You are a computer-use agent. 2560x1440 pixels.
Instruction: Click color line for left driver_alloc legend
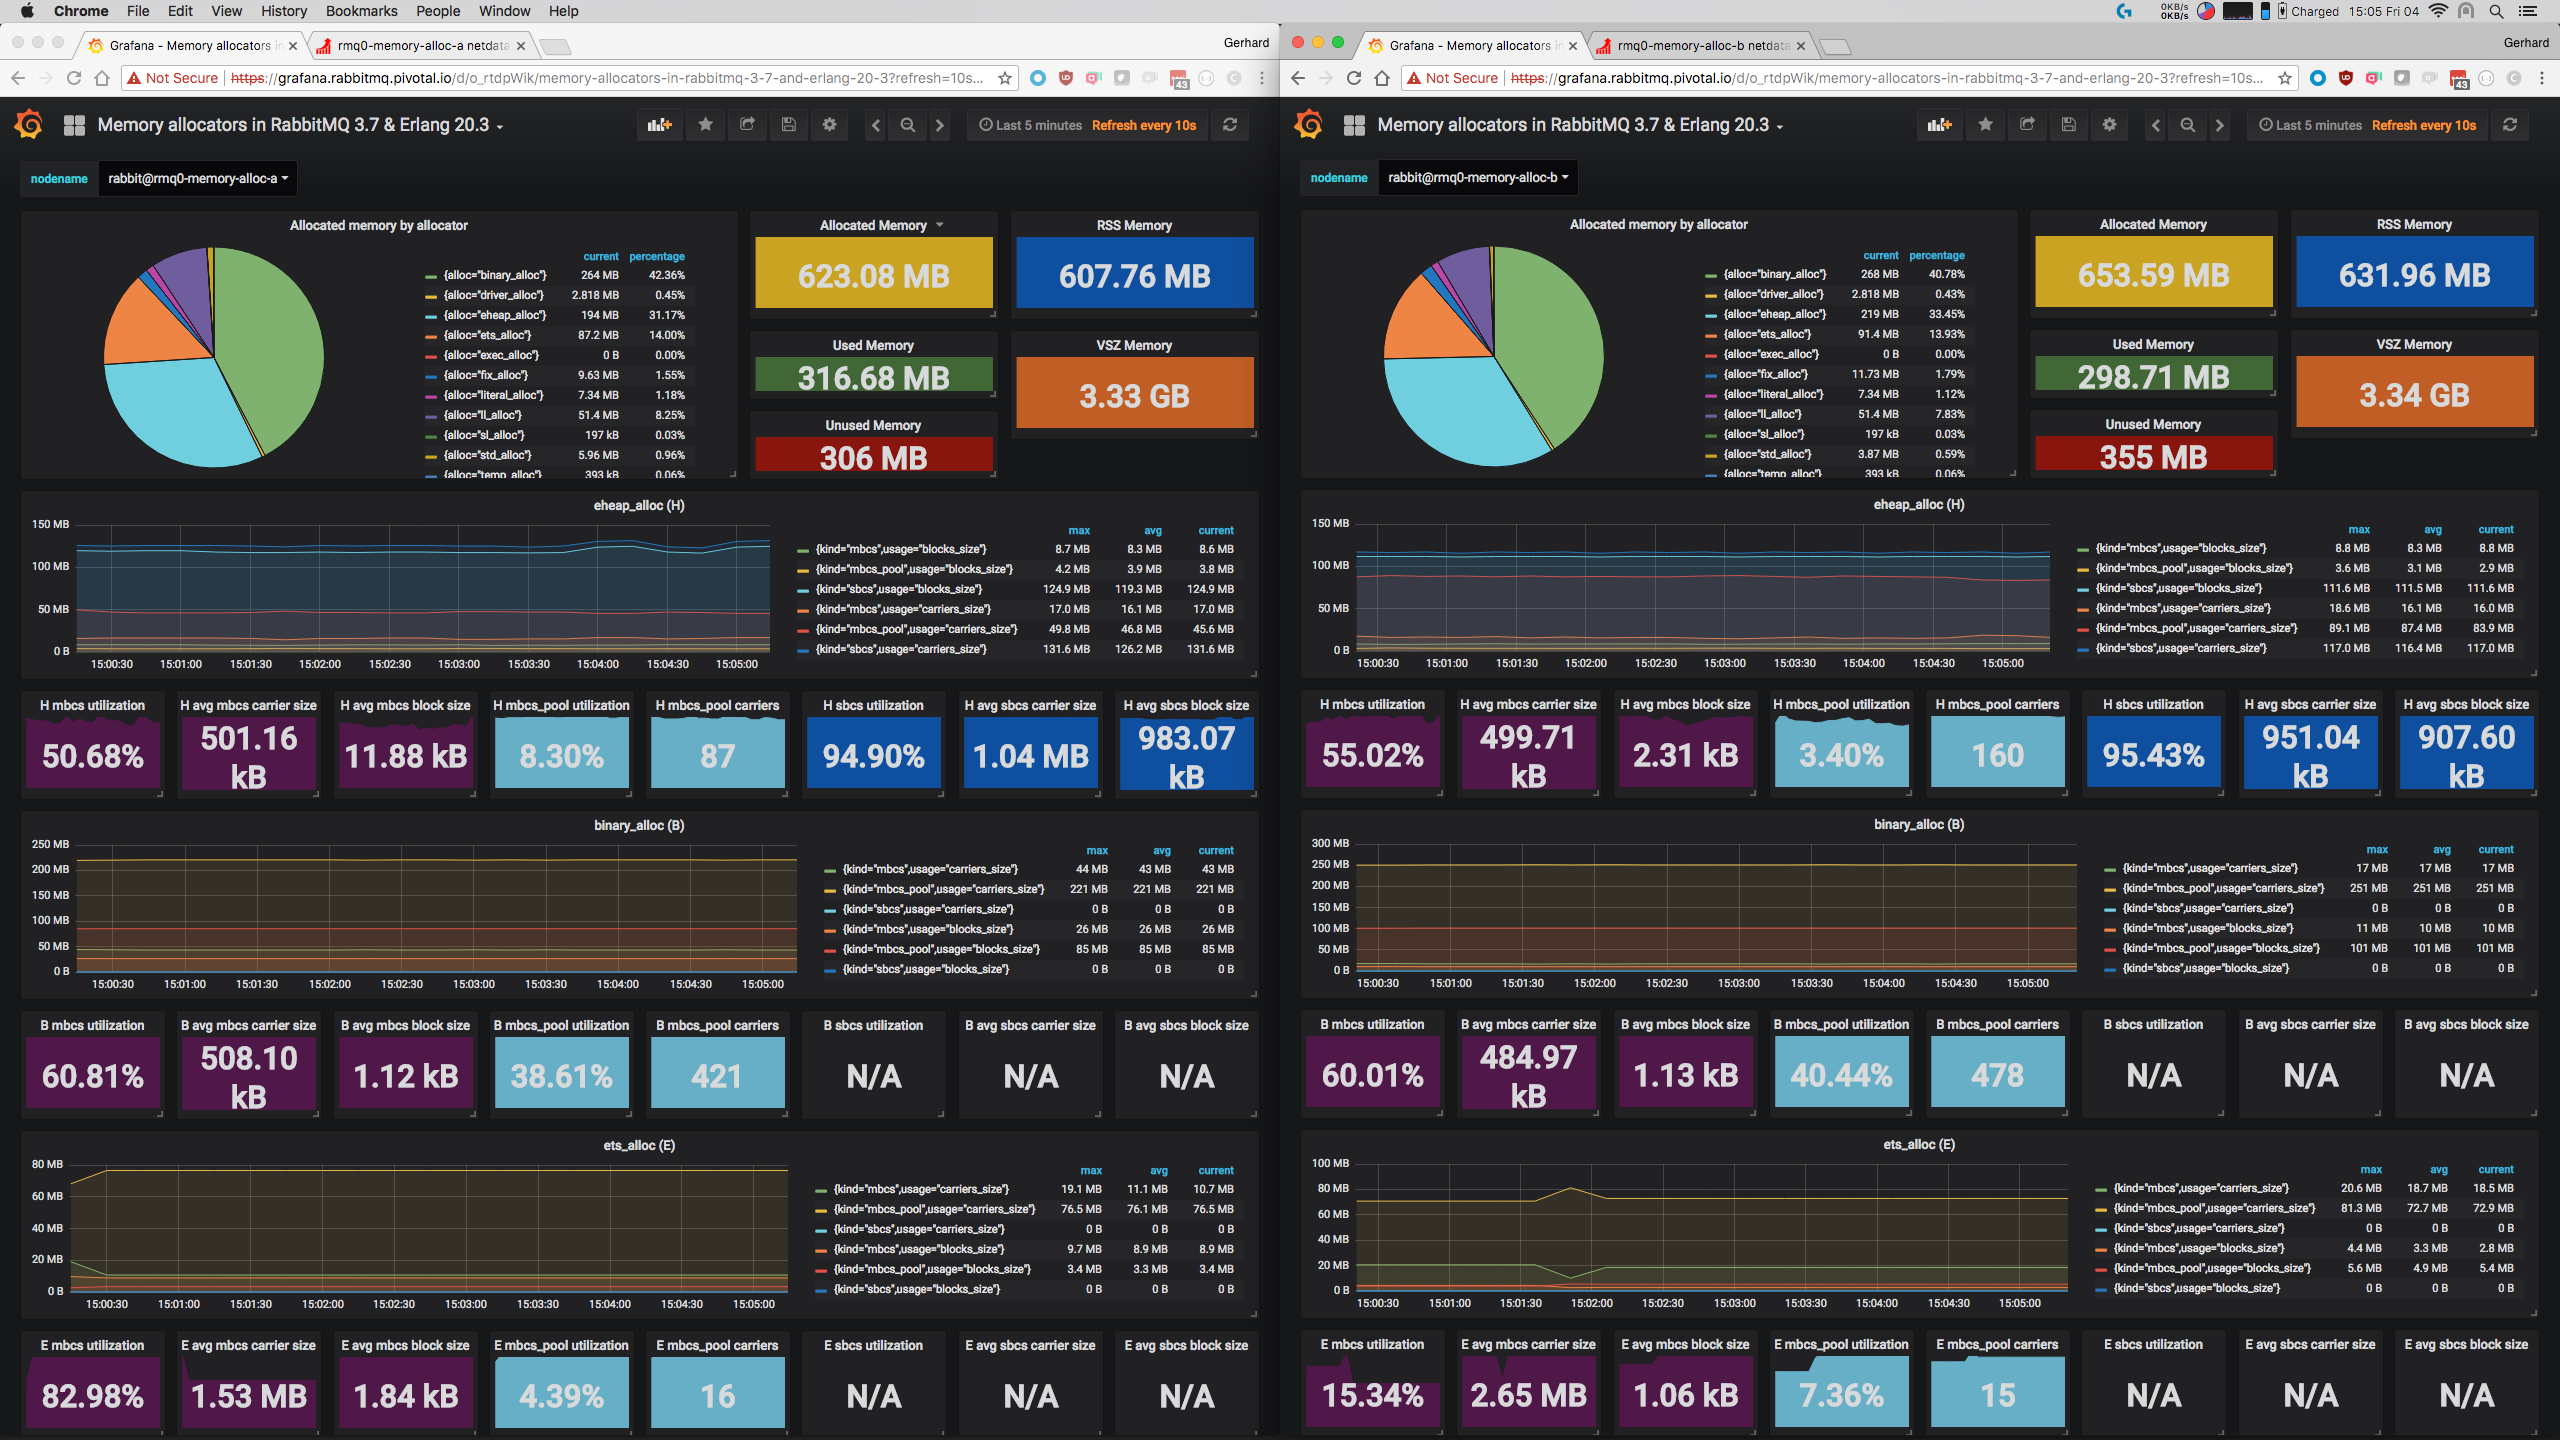[431, 296]
